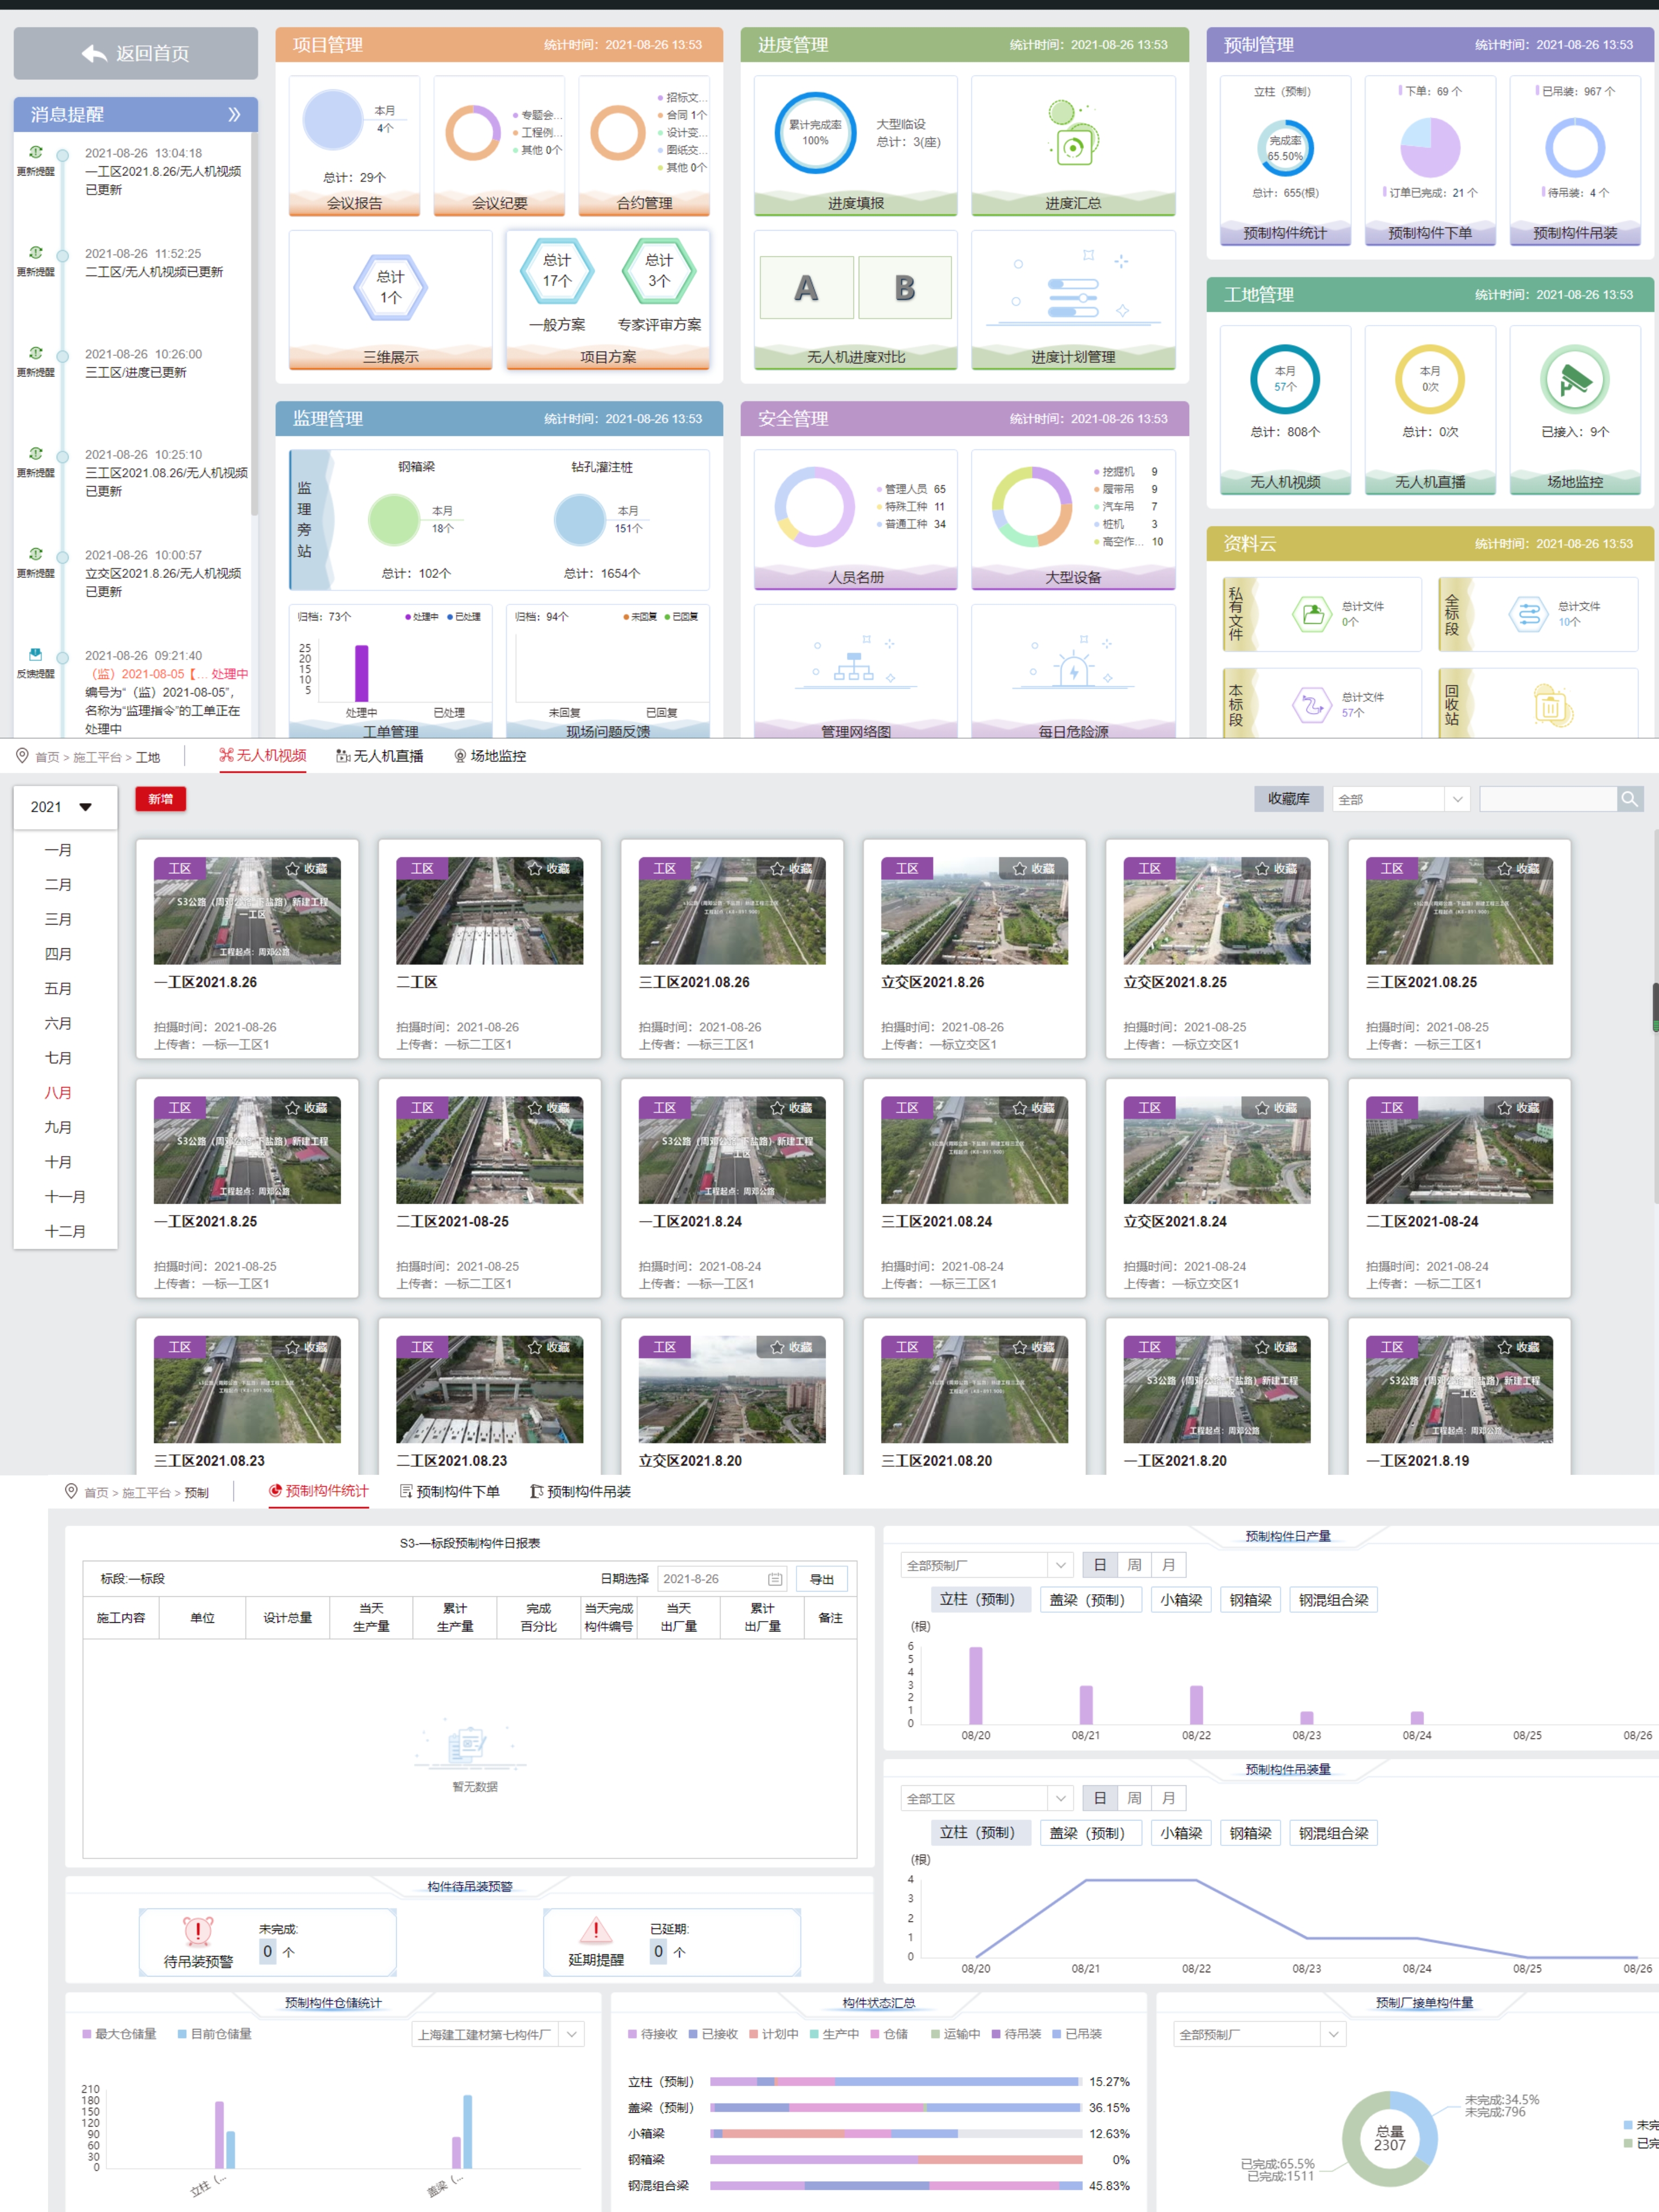Click 返回首页 button

coord(136,53)
